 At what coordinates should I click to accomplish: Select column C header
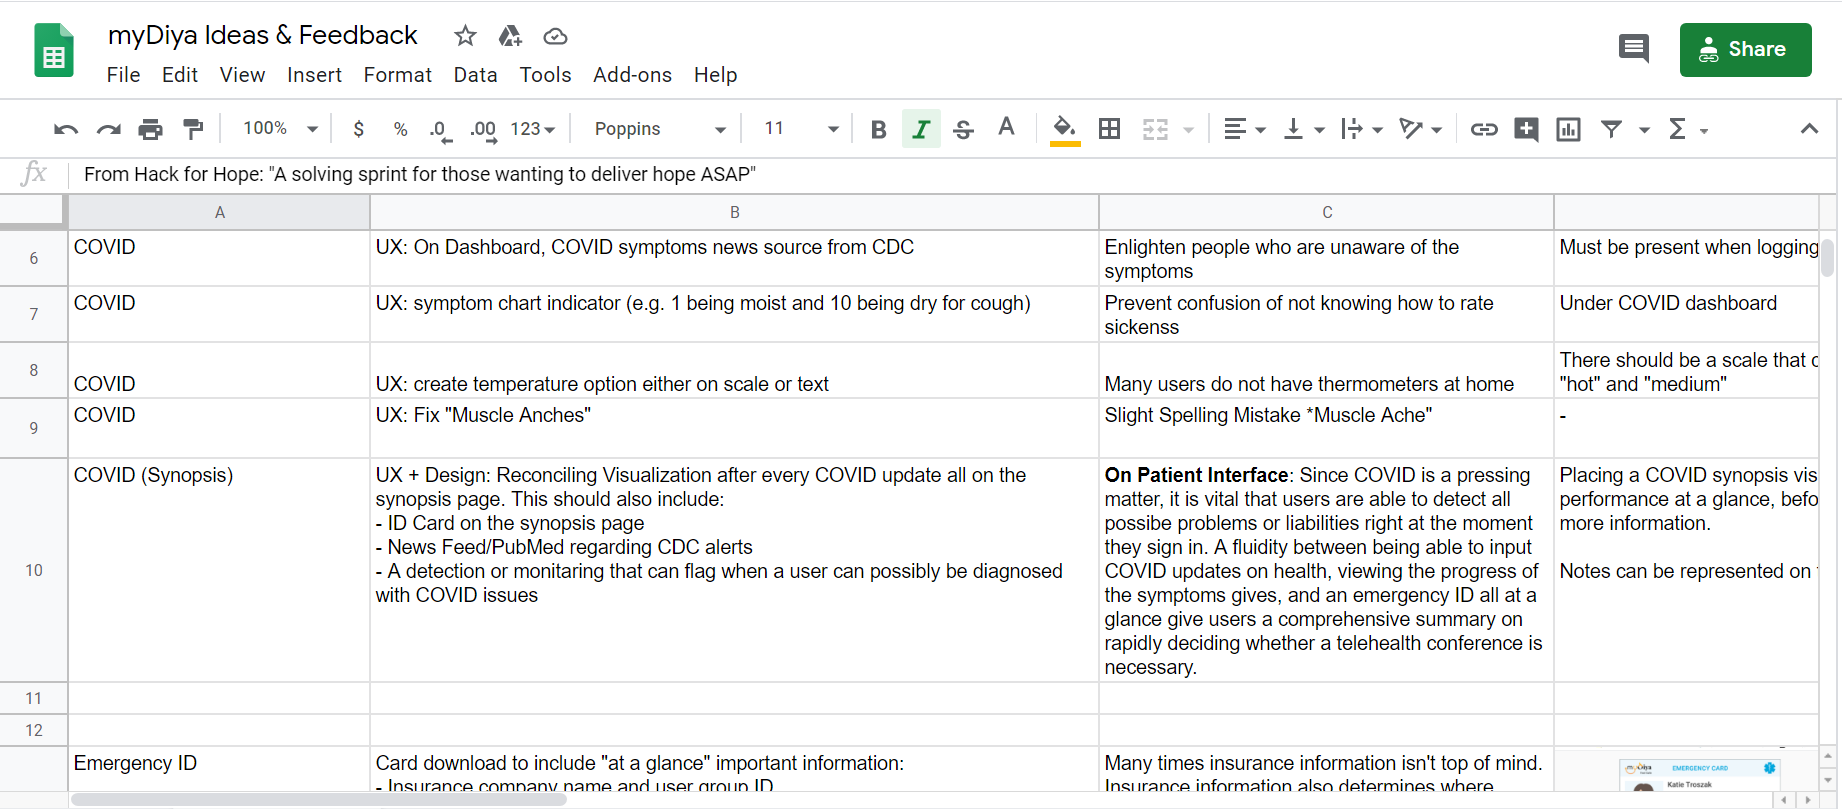[x=1326, y=212]
